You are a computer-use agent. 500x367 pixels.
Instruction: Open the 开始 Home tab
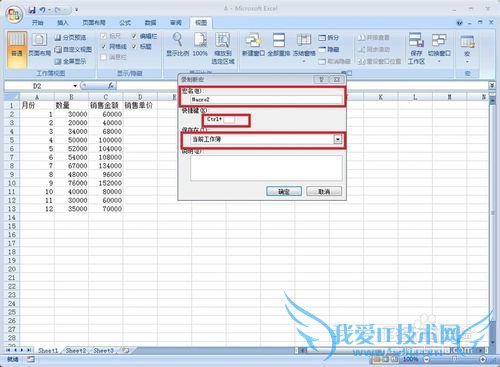(x=37, y=23)
